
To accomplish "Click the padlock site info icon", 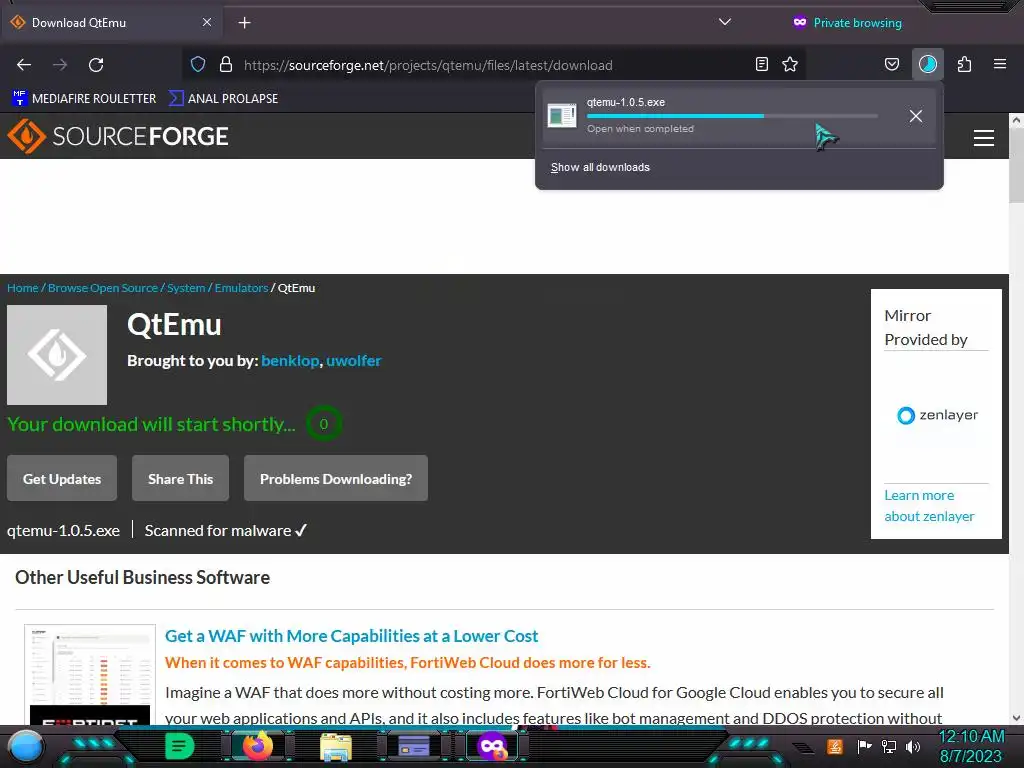I will click(x=225, y=64).
